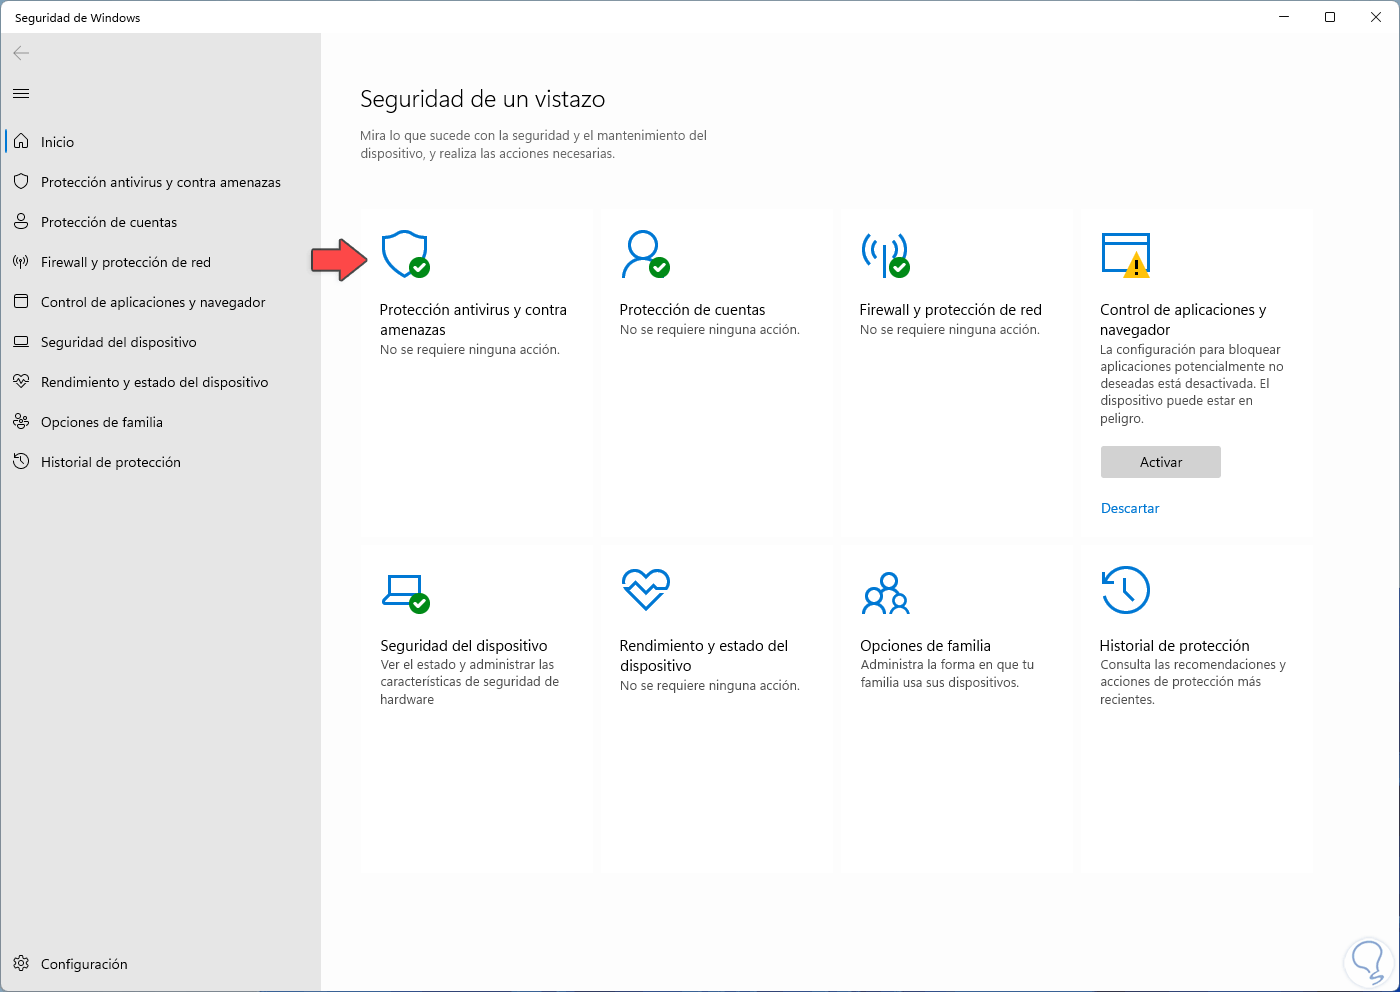1400x992 pixels.
Task: Open the Historial de protección clock icon
Action: tap(1125, 590)
